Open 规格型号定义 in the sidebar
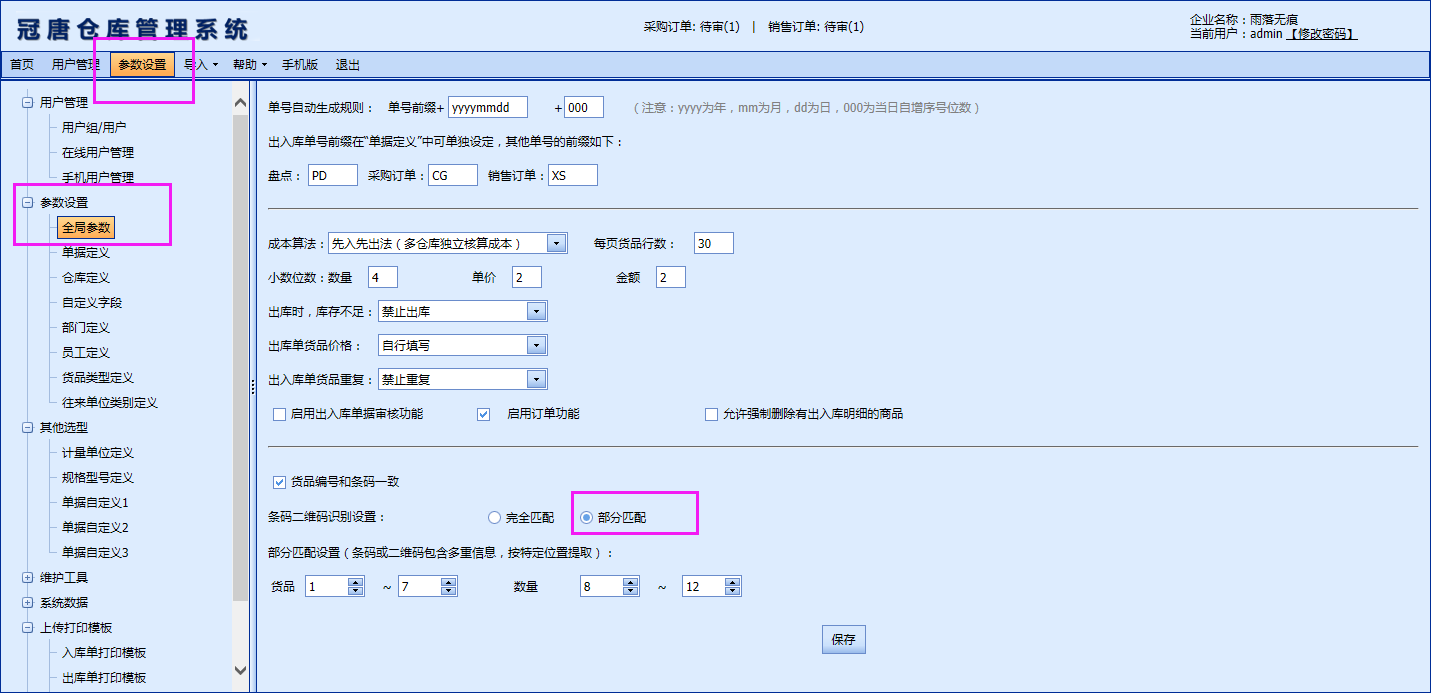 (98, 477)
